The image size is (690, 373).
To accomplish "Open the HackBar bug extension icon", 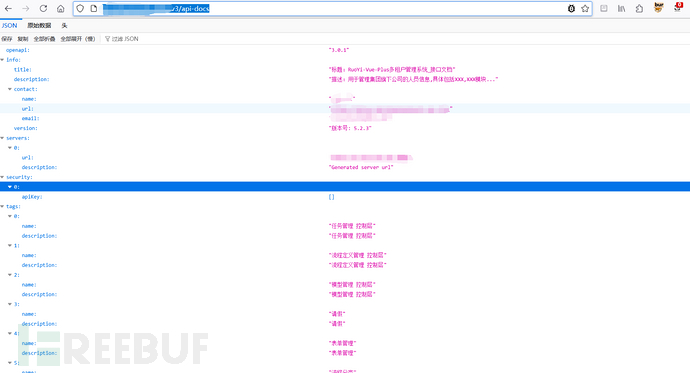I will [x=571, y=8].
